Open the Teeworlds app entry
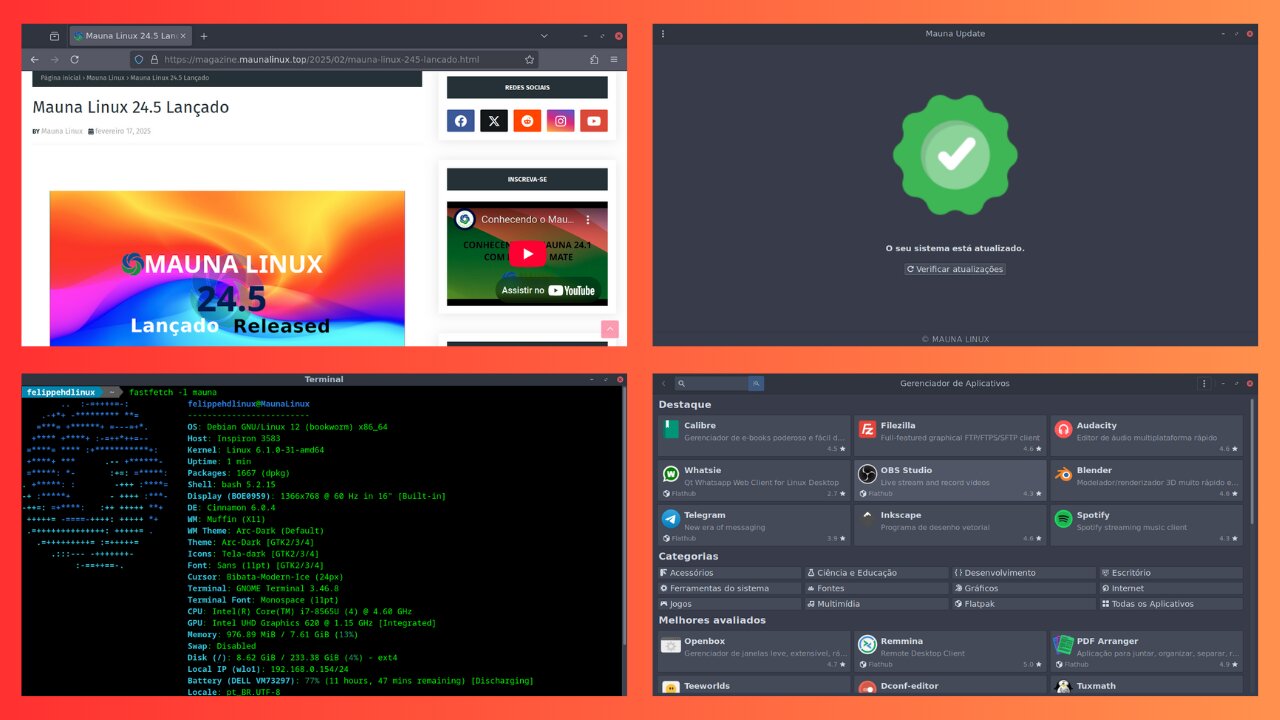 click(754, 685)
